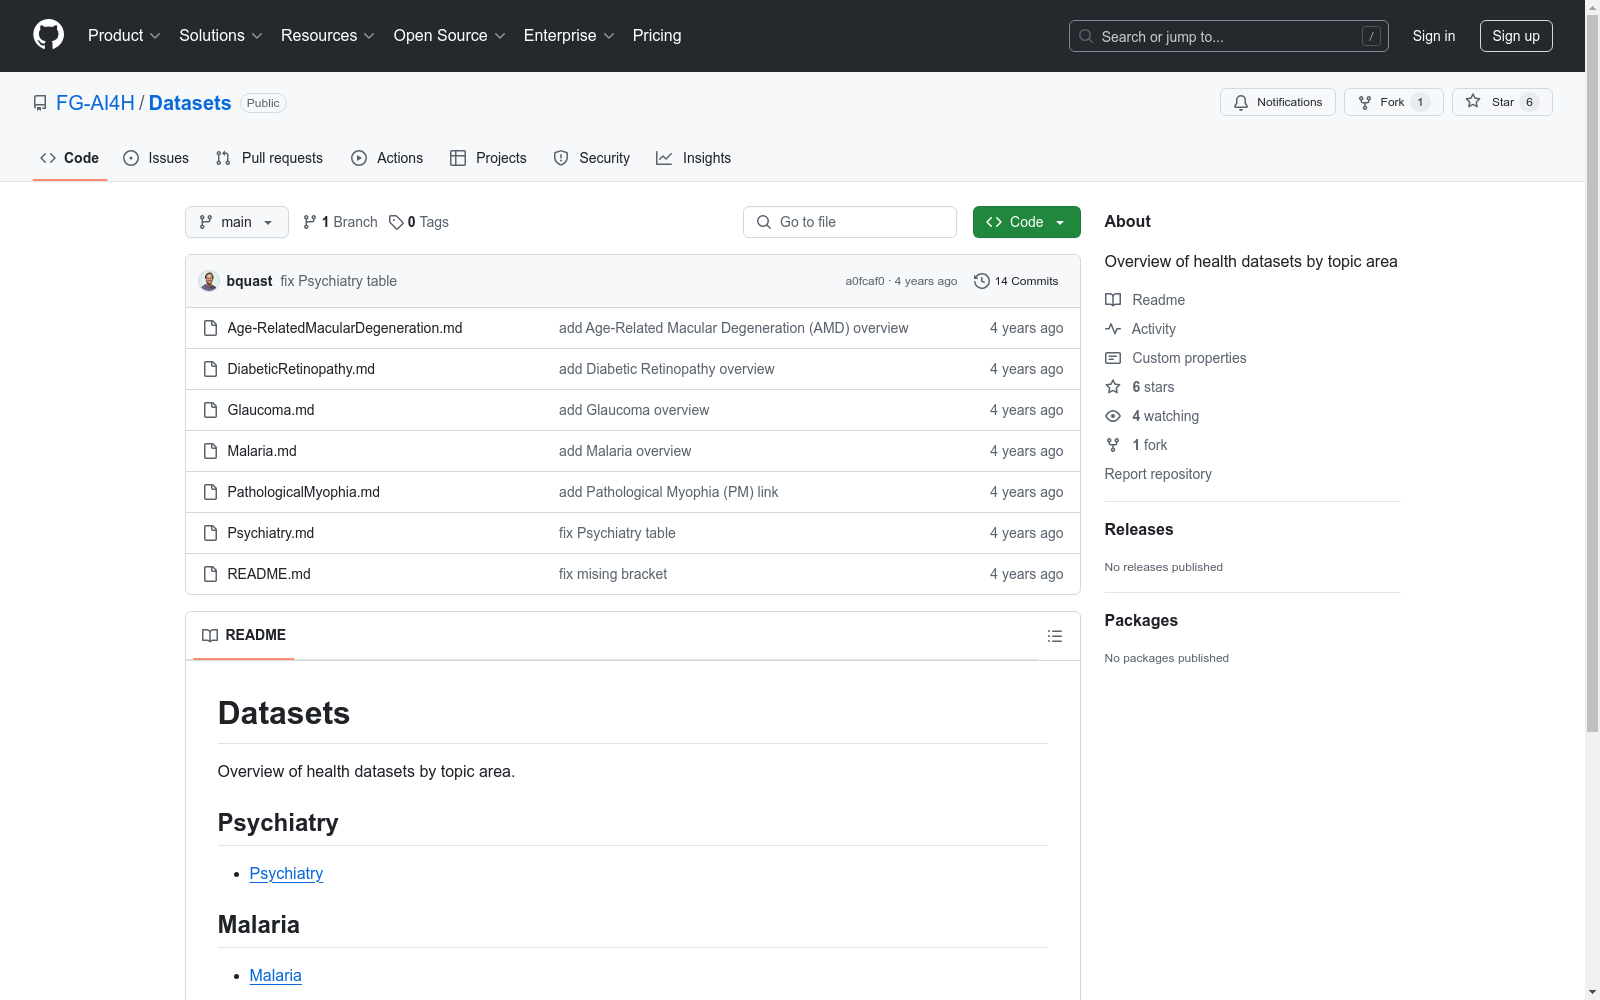
Task: Switch to the Insights tab
Action: pos(693,158)
